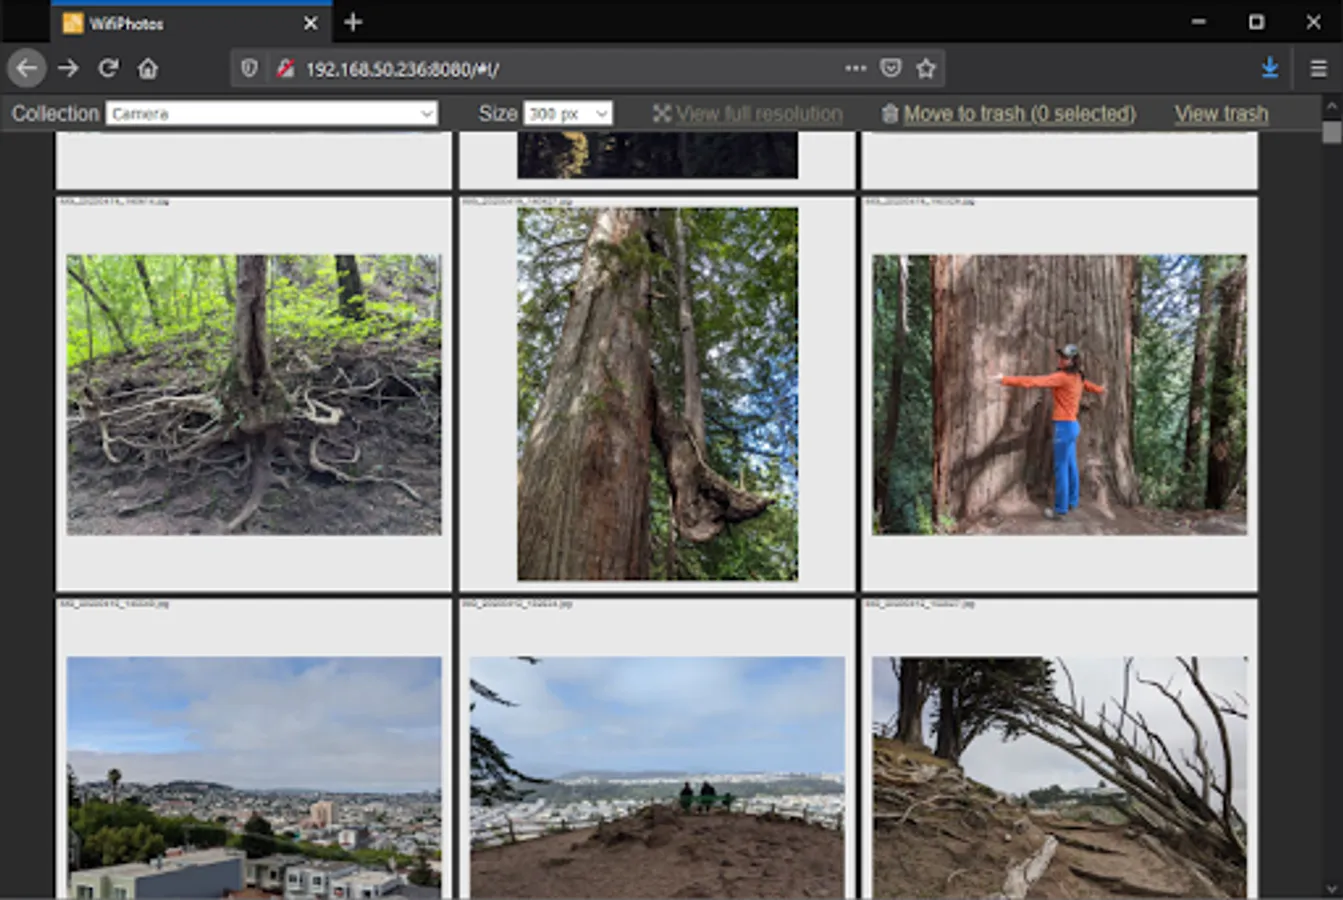Save the page to Pocket

pyautogui.click(x=890, y=68)
